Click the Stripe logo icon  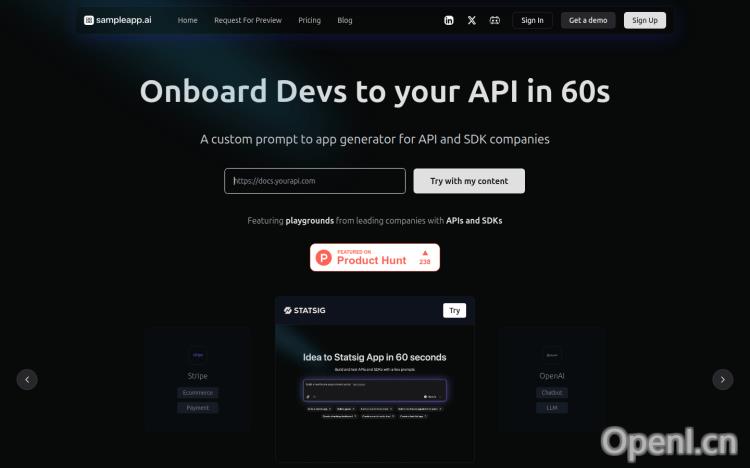coord(198,354)
